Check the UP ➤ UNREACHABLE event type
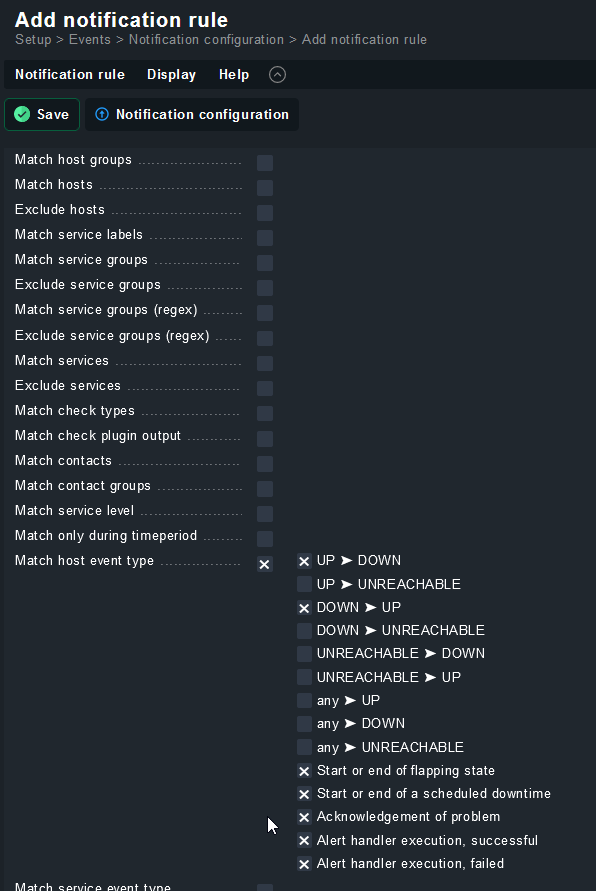Viewport: 596px width, 891px height. pyautogui.click(x=304, y=584)
